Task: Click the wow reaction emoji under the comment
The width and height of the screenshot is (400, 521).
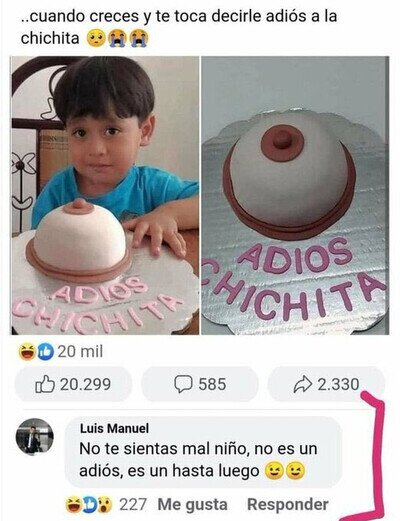Action: [105, 505]
